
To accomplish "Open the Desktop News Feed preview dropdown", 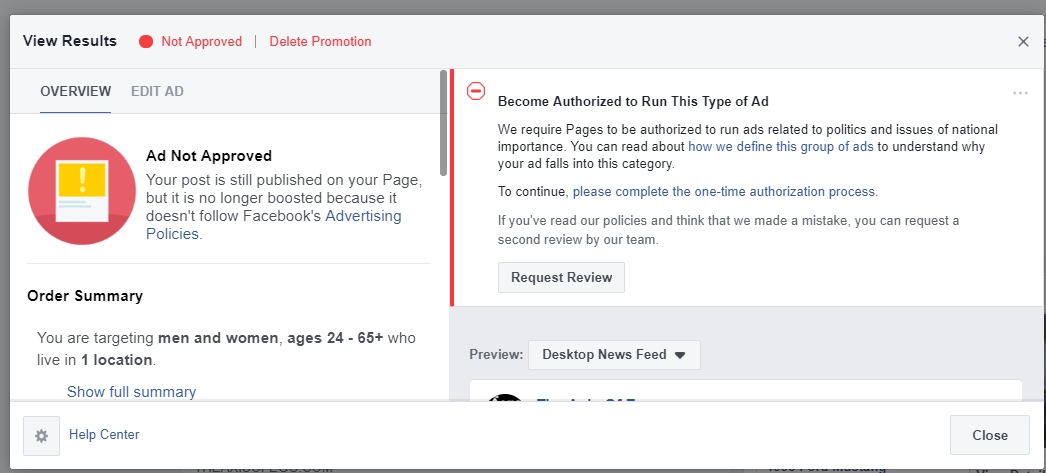I will pyautogui.click(x=614, y=355).
